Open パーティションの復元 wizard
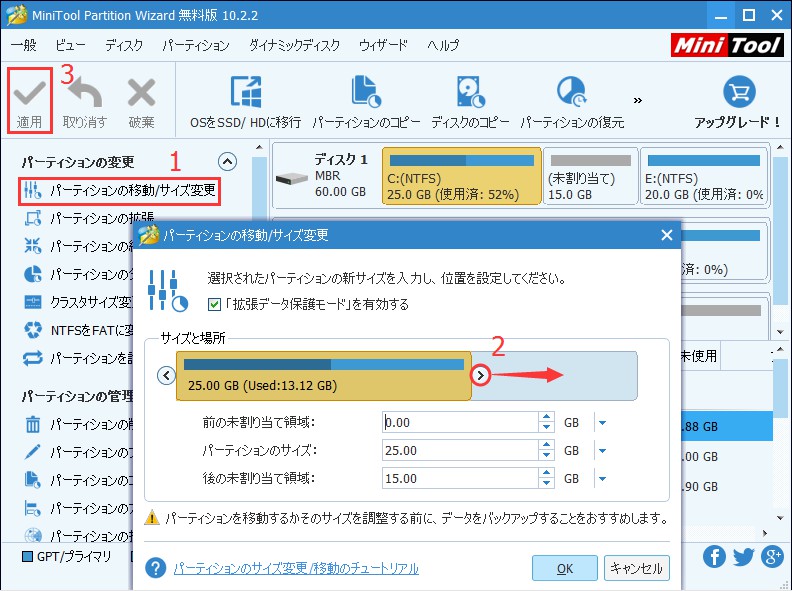Screen dimensions: 792x591 [x=572, y=102]
